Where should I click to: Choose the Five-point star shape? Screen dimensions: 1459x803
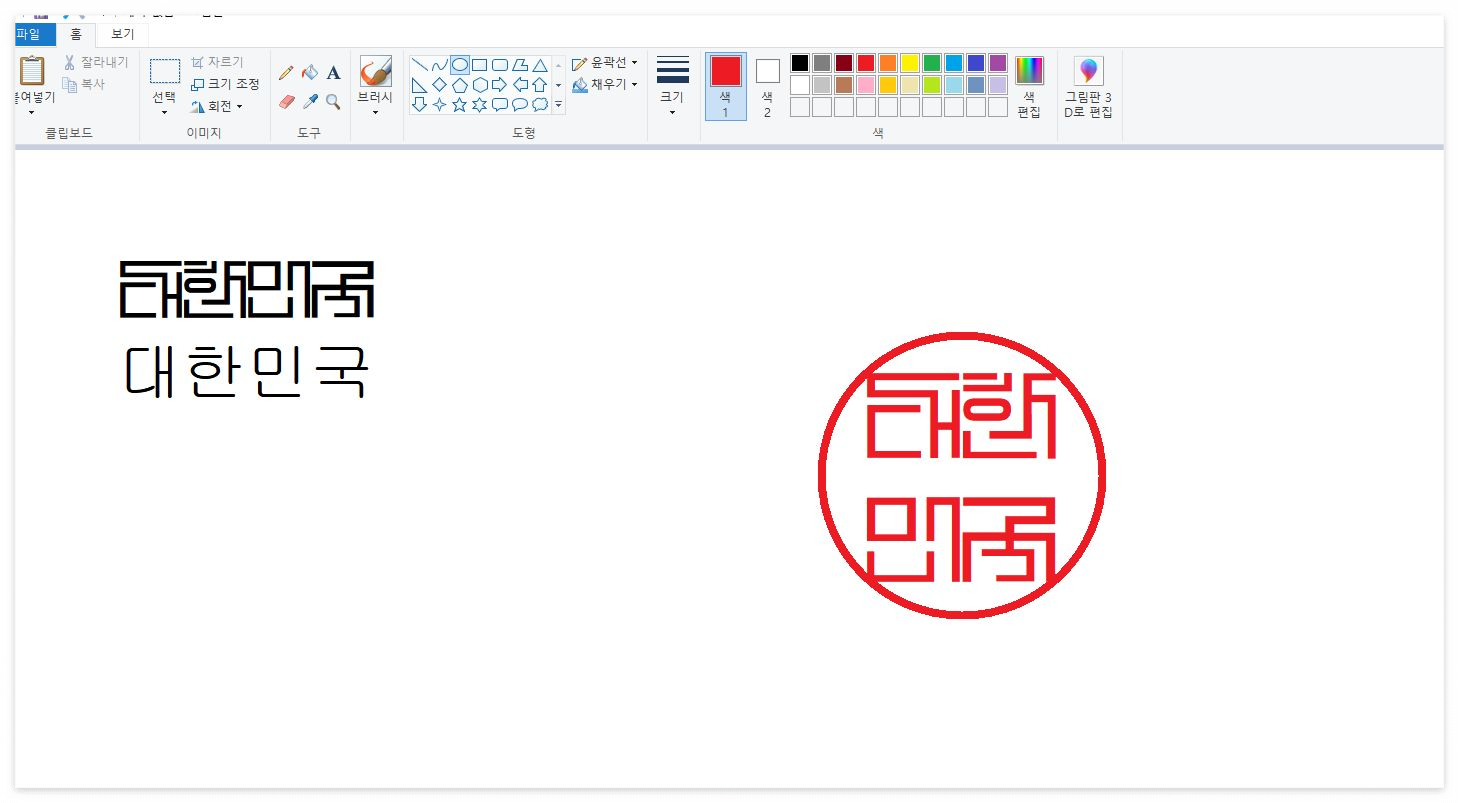tap(459, 105)
